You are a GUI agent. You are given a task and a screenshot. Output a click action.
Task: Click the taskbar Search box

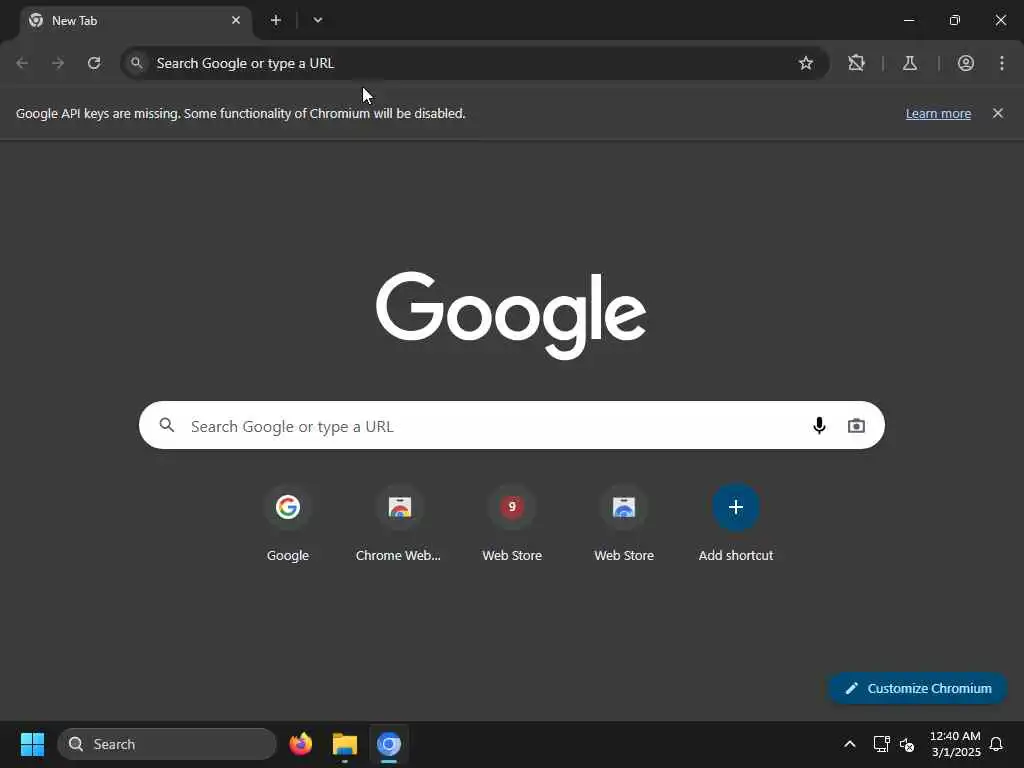(x=167, y=744)
